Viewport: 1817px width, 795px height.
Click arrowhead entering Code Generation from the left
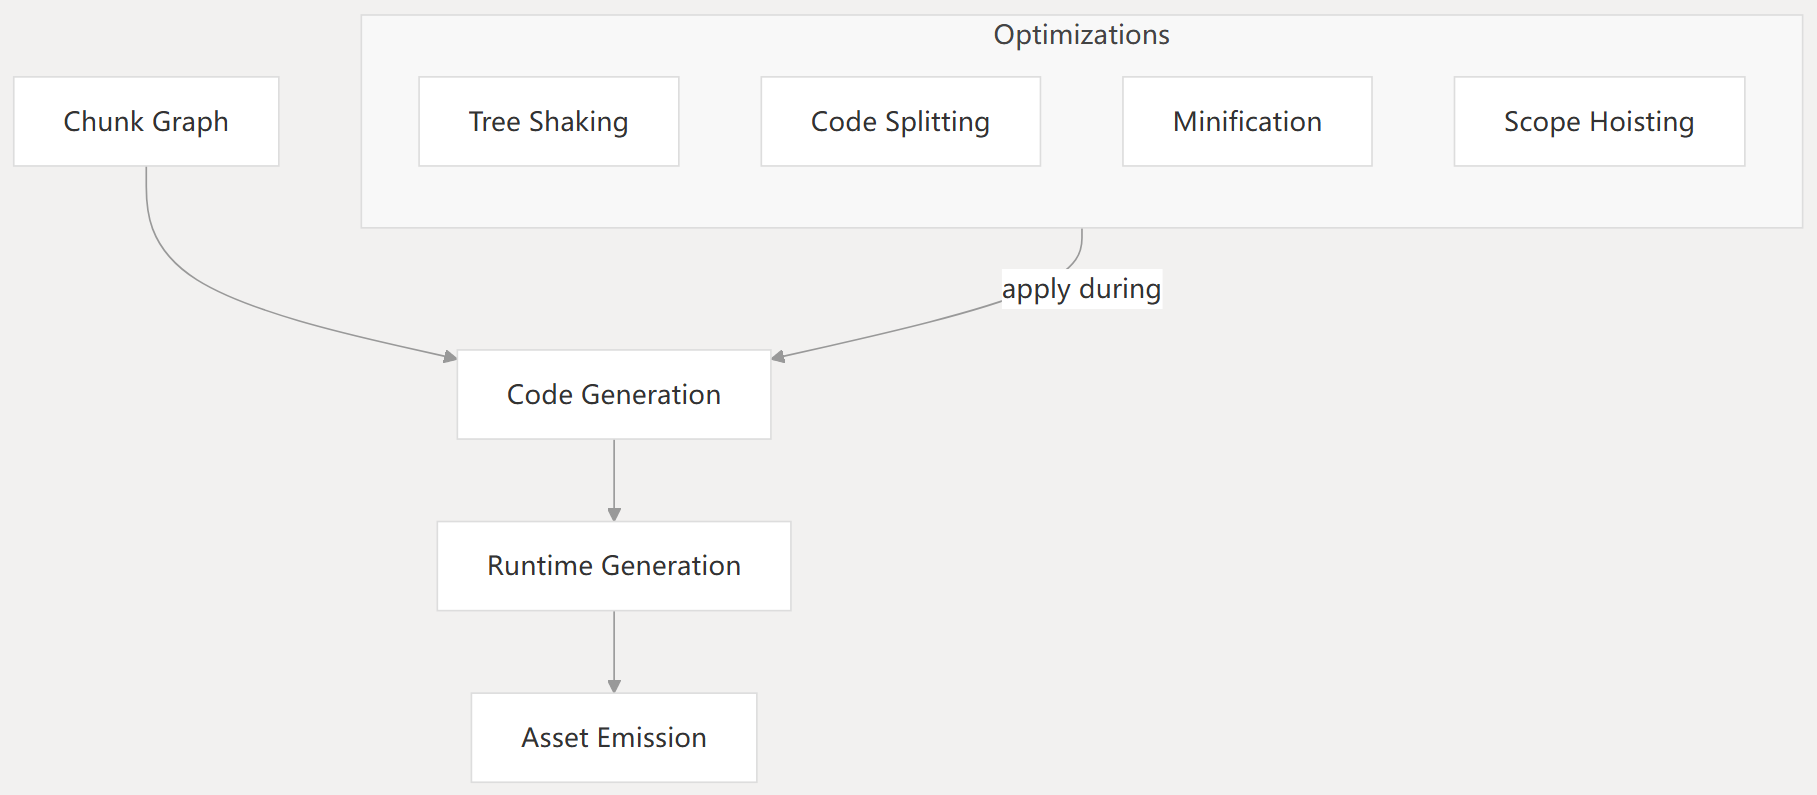pyautogui.click(x=451, y=356)
